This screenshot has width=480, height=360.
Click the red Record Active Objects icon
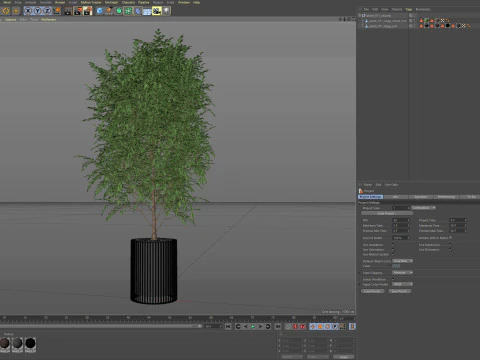295,327
